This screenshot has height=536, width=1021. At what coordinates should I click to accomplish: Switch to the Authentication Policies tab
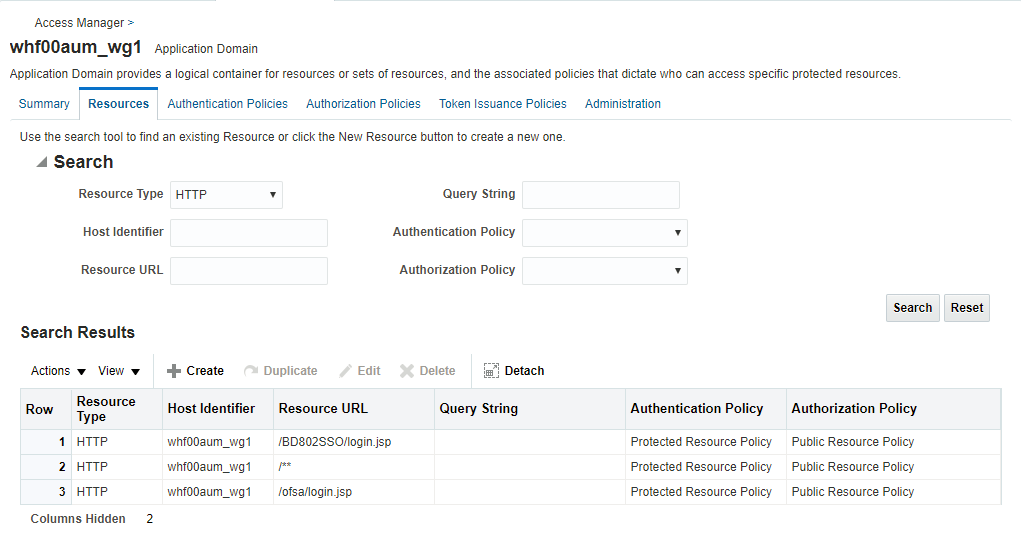tap(227, 104)
